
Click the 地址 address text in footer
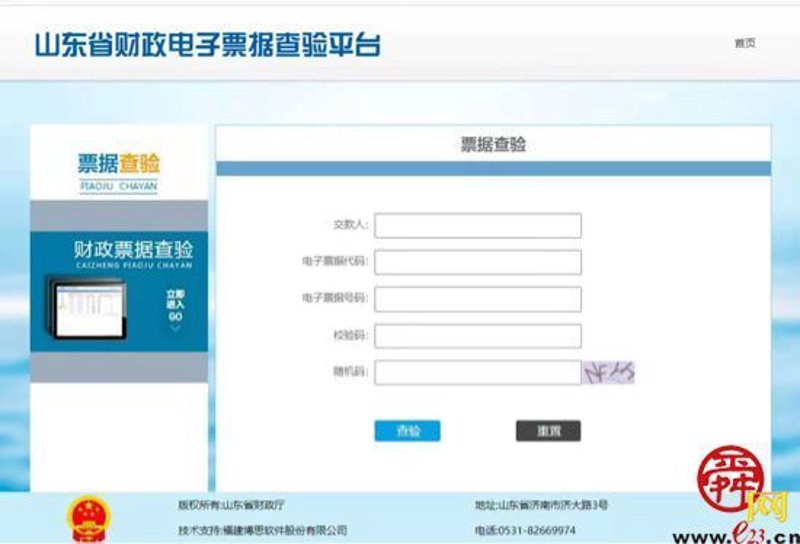(x=541, y=505)
